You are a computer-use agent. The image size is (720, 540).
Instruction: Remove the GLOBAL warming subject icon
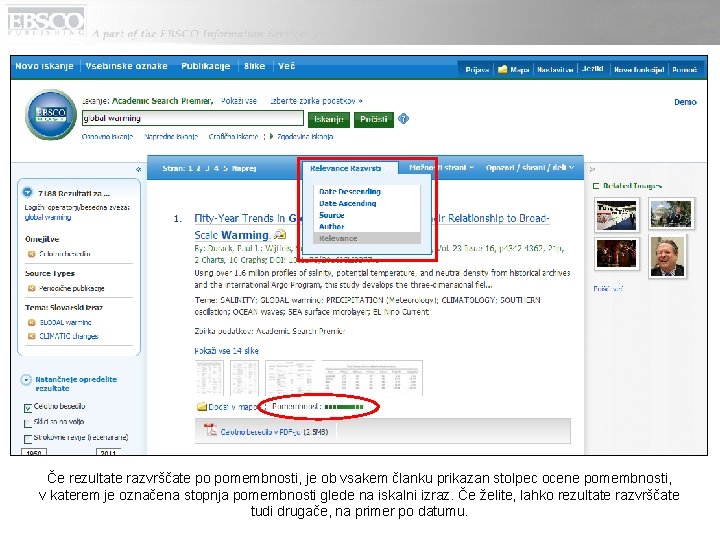(31, 322)
